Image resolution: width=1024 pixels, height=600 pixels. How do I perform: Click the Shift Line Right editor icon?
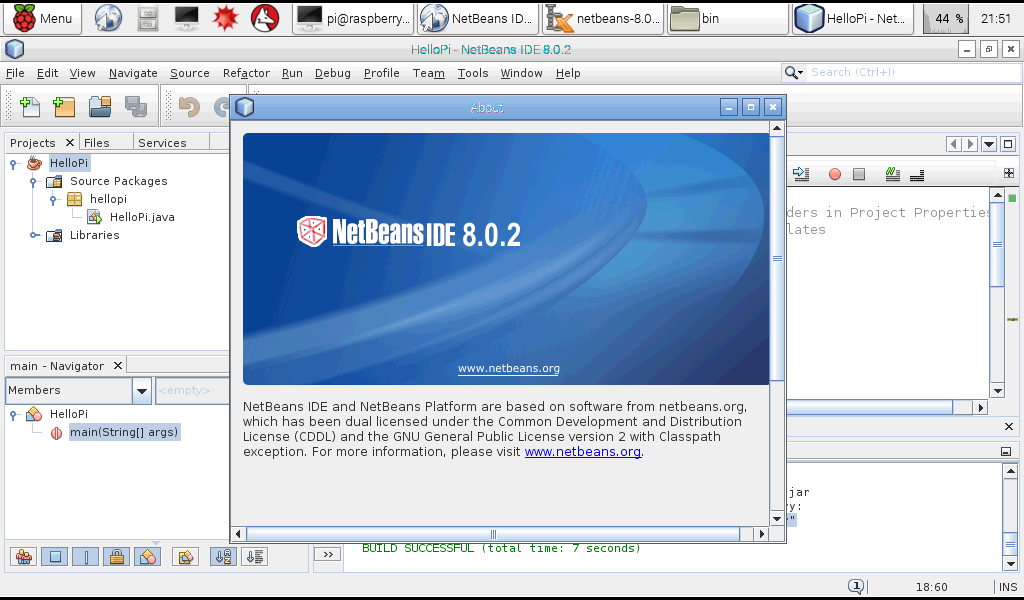point(801,174)
